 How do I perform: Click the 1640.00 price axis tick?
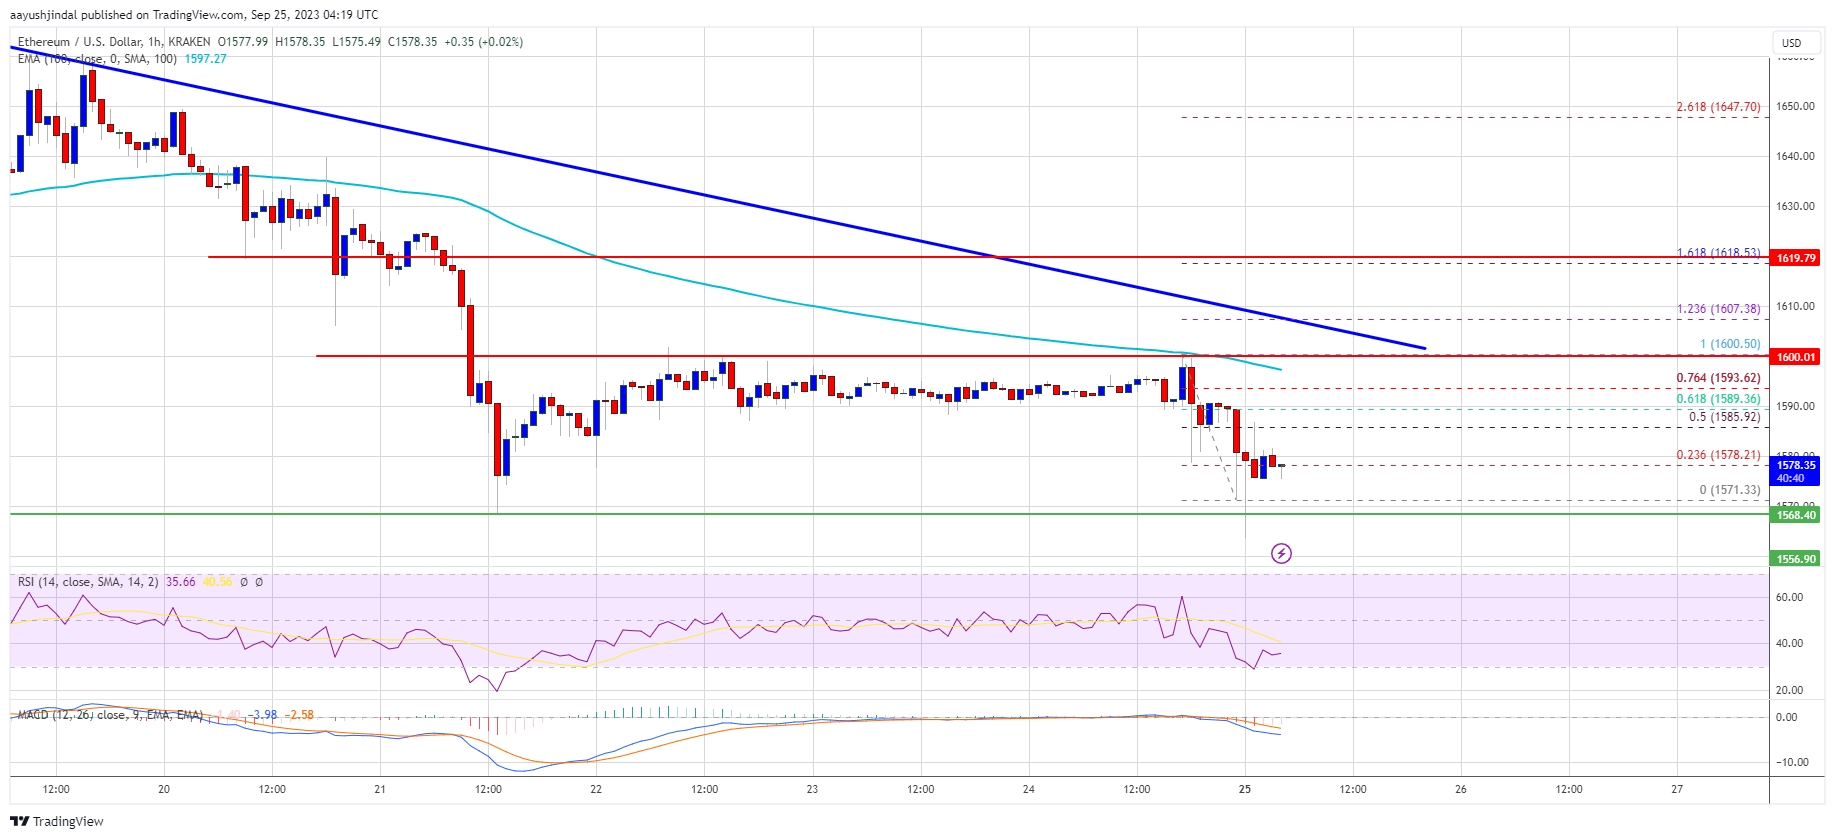click(1795, 157)
